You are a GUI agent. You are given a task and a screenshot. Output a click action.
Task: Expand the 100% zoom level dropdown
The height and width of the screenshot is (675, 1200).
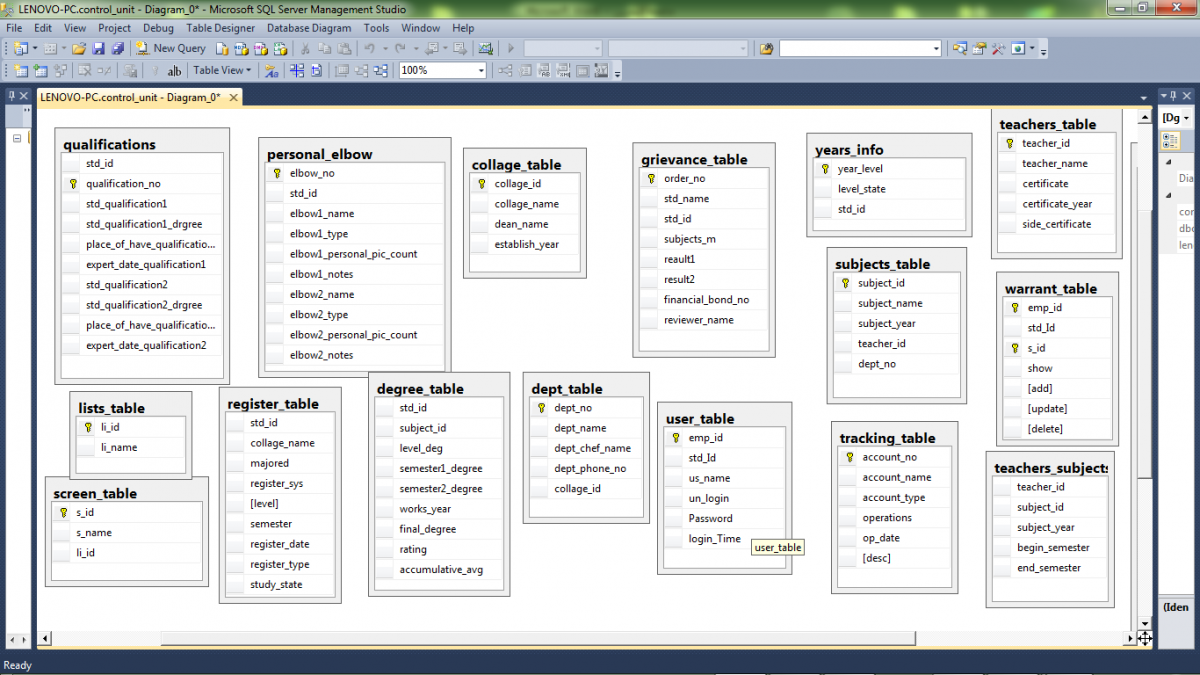coord(481,71)
